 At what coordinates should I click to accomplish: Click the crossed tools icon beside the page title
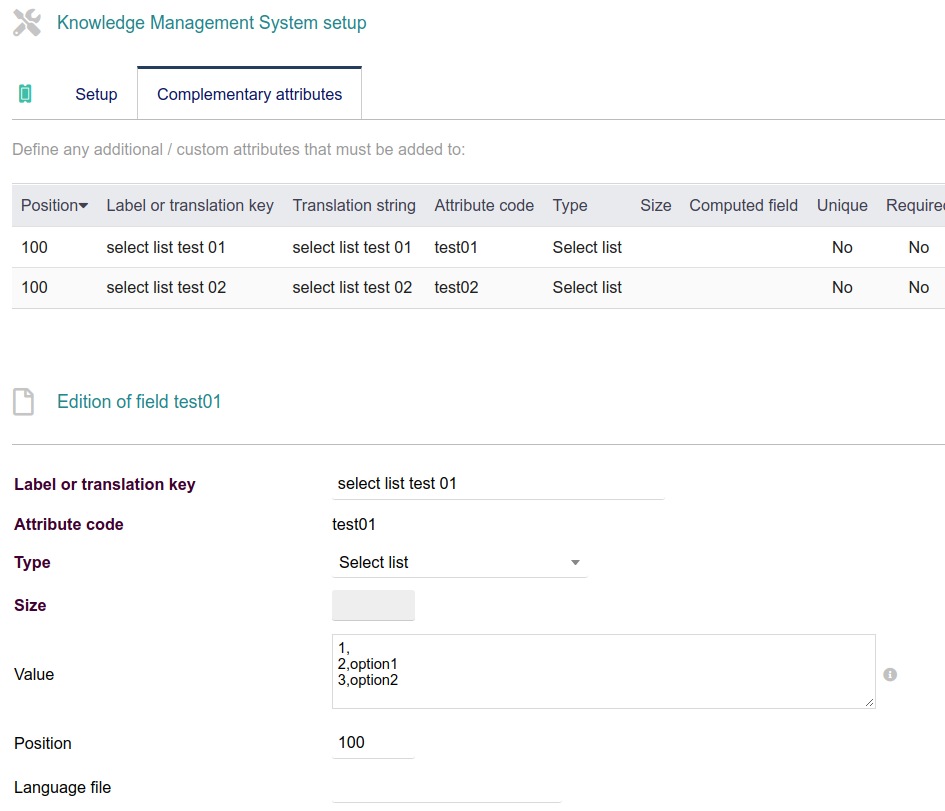tap(26, 22)
